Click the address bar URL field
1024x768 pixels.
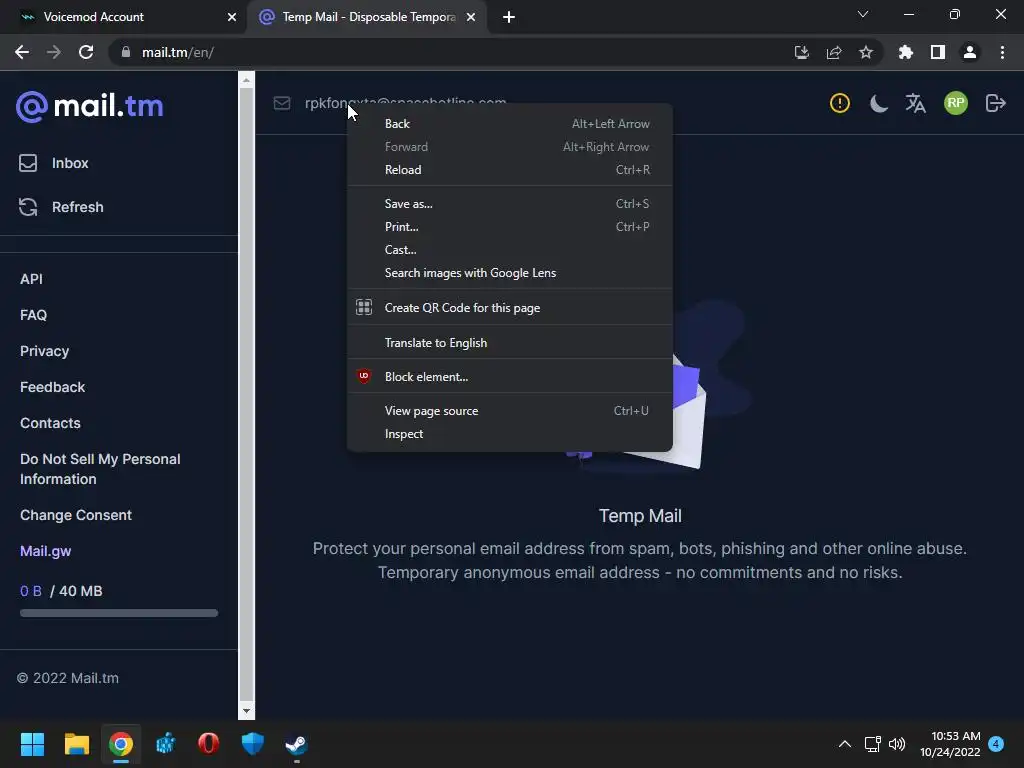click(457, 52)
